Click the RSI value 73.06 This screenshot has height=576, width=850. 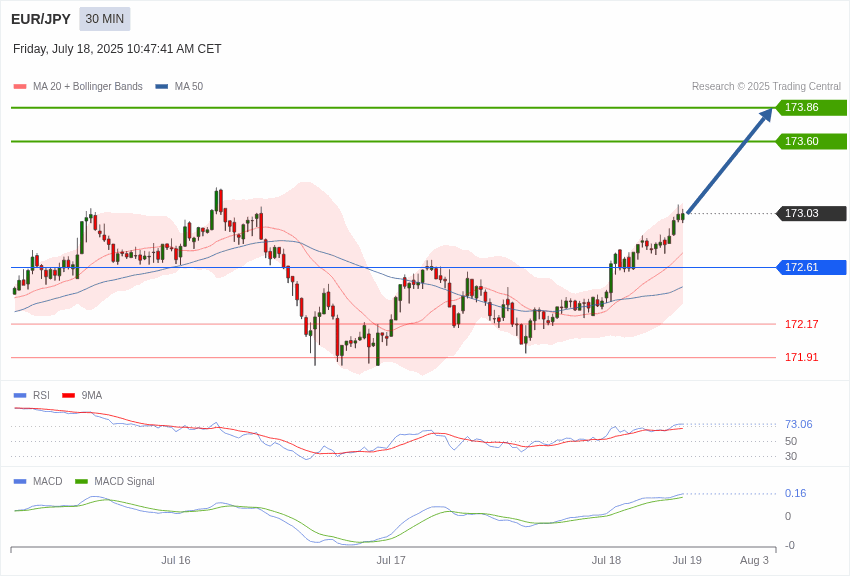click(x=799, y=424)
